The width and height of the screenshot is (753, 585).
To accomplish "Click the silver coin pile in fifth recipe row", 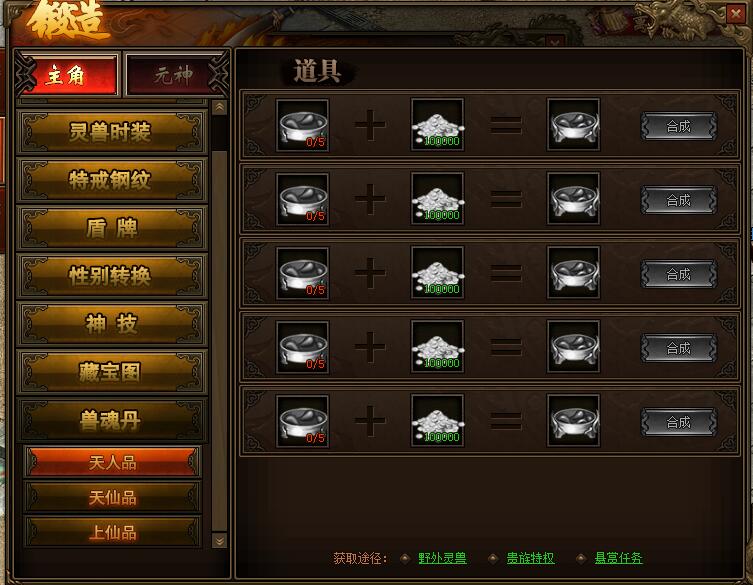I will (437, 421).
